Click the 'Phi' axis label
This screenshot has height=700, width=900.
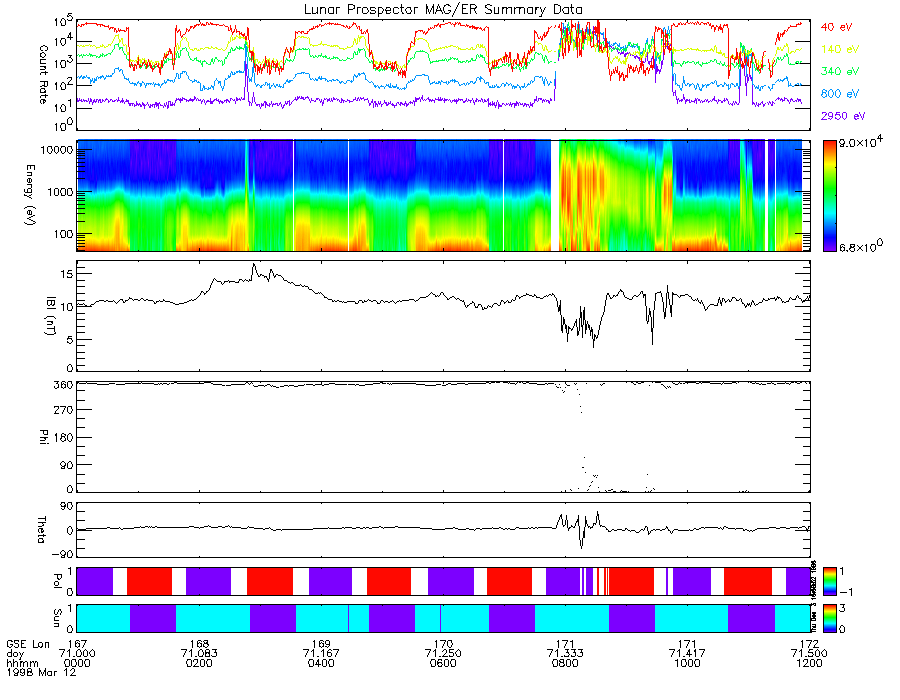pyautogui.click(x=43, y=436)
